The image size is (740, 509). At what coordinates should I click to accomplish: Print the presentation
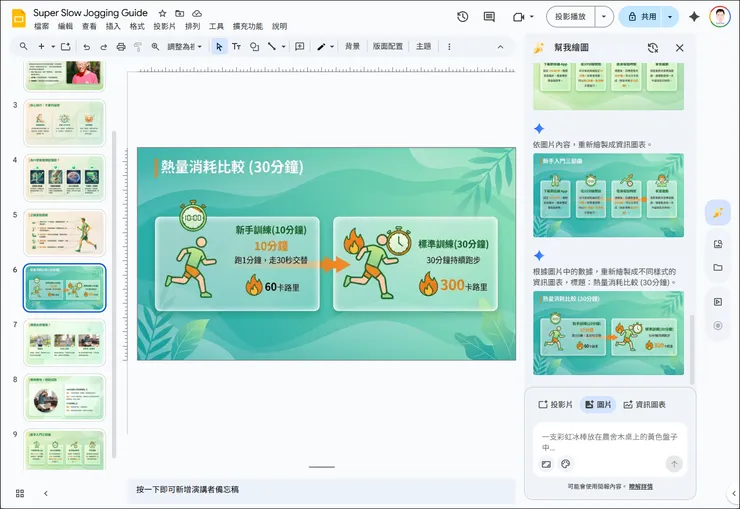pos(121,46)
